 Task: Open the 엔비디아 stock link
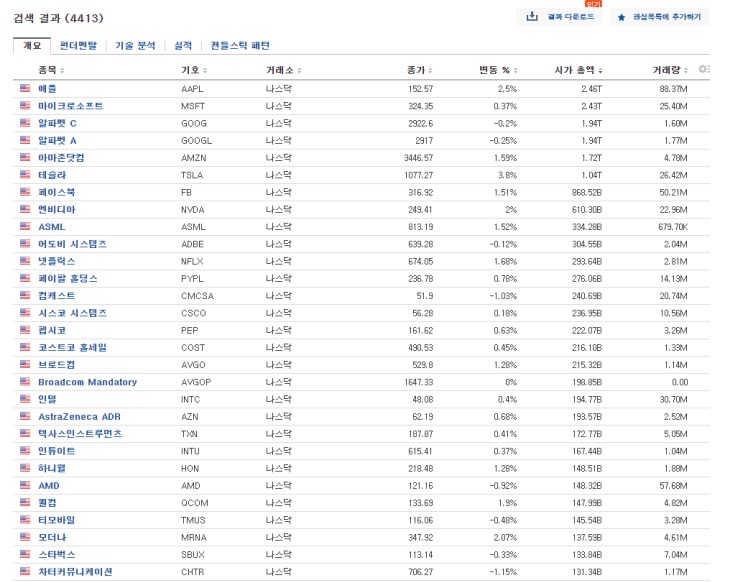(x=57, y=210)
